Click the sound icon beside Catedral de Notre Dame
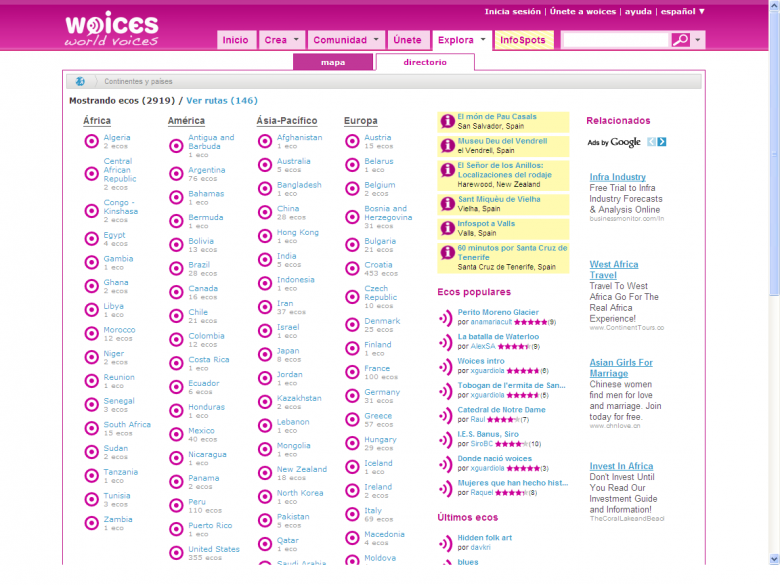 click(445, 415)
